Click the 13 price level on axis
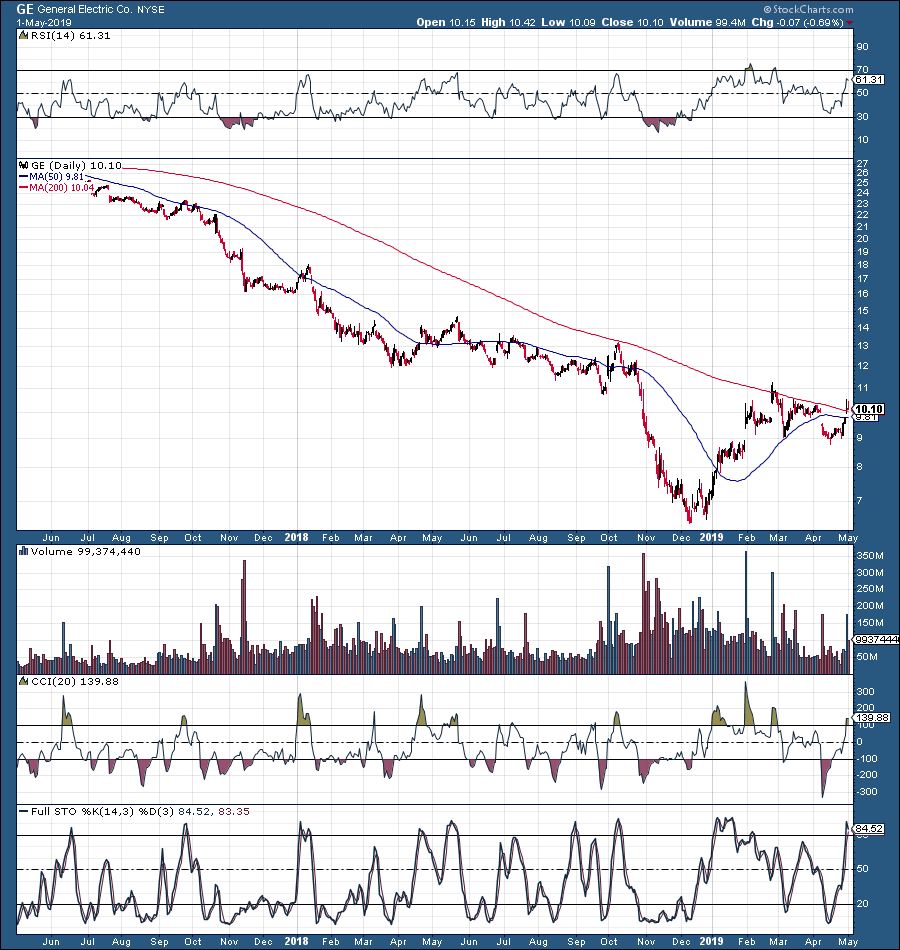The image size is (900, 950). 862,346
